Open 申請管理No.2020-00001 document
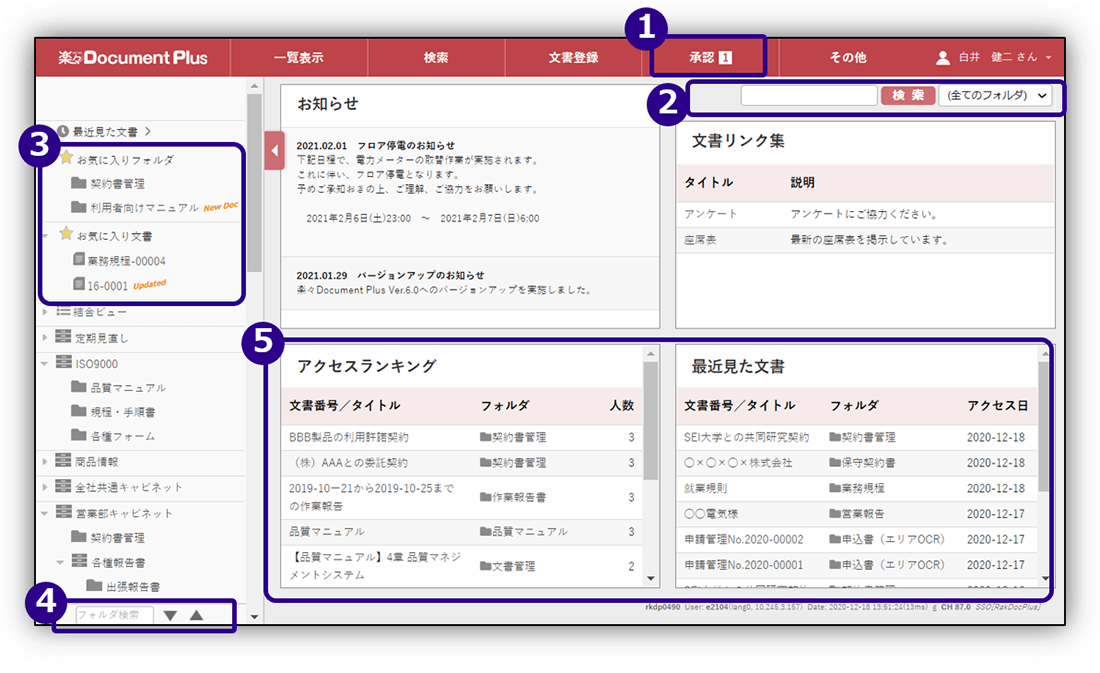Viewport: 1100px width, 673px height. pyautogui.click(x=744, y=564)
